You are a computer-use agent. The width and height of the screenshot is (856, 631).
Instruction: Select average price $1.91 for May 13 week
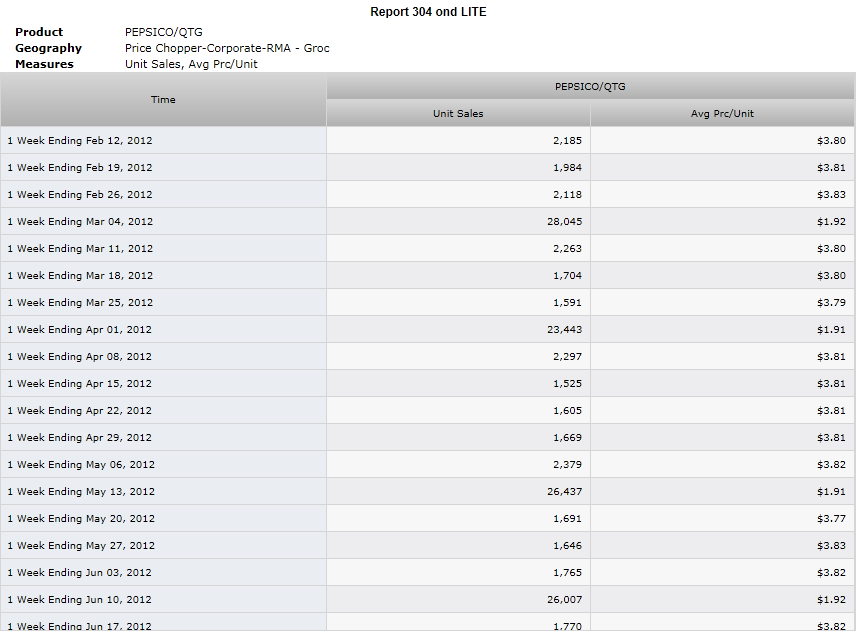pos(831,492)
